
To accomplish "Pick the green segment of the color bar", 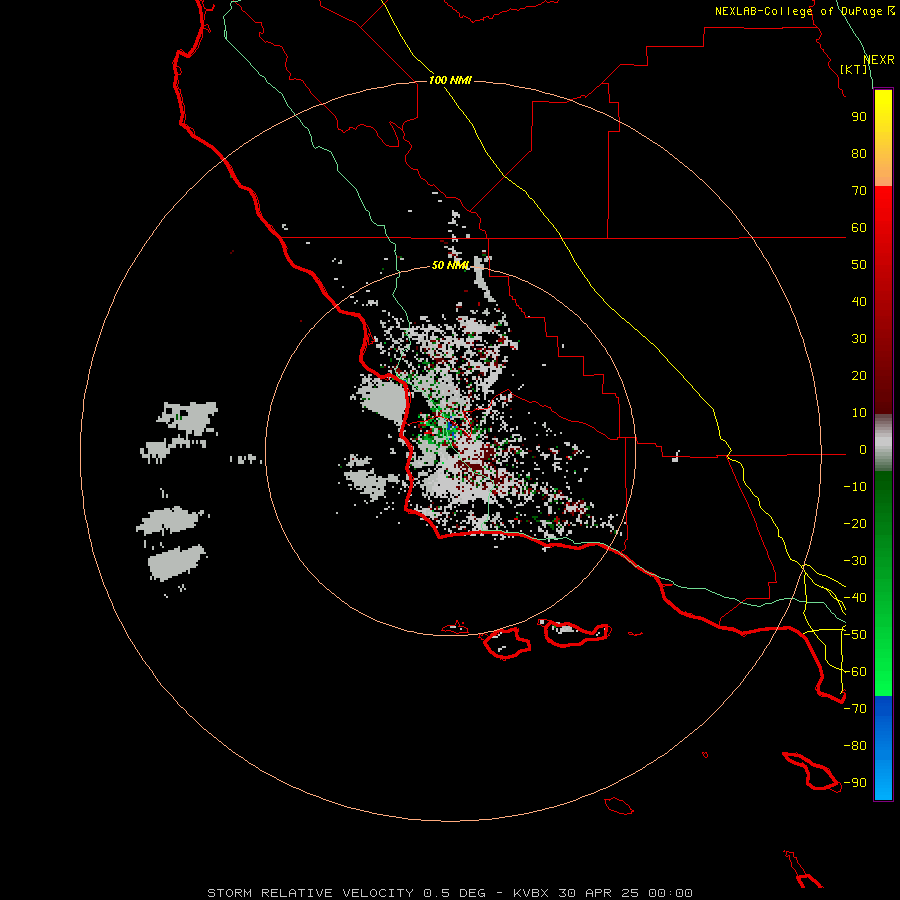I will tap(883, 584).
